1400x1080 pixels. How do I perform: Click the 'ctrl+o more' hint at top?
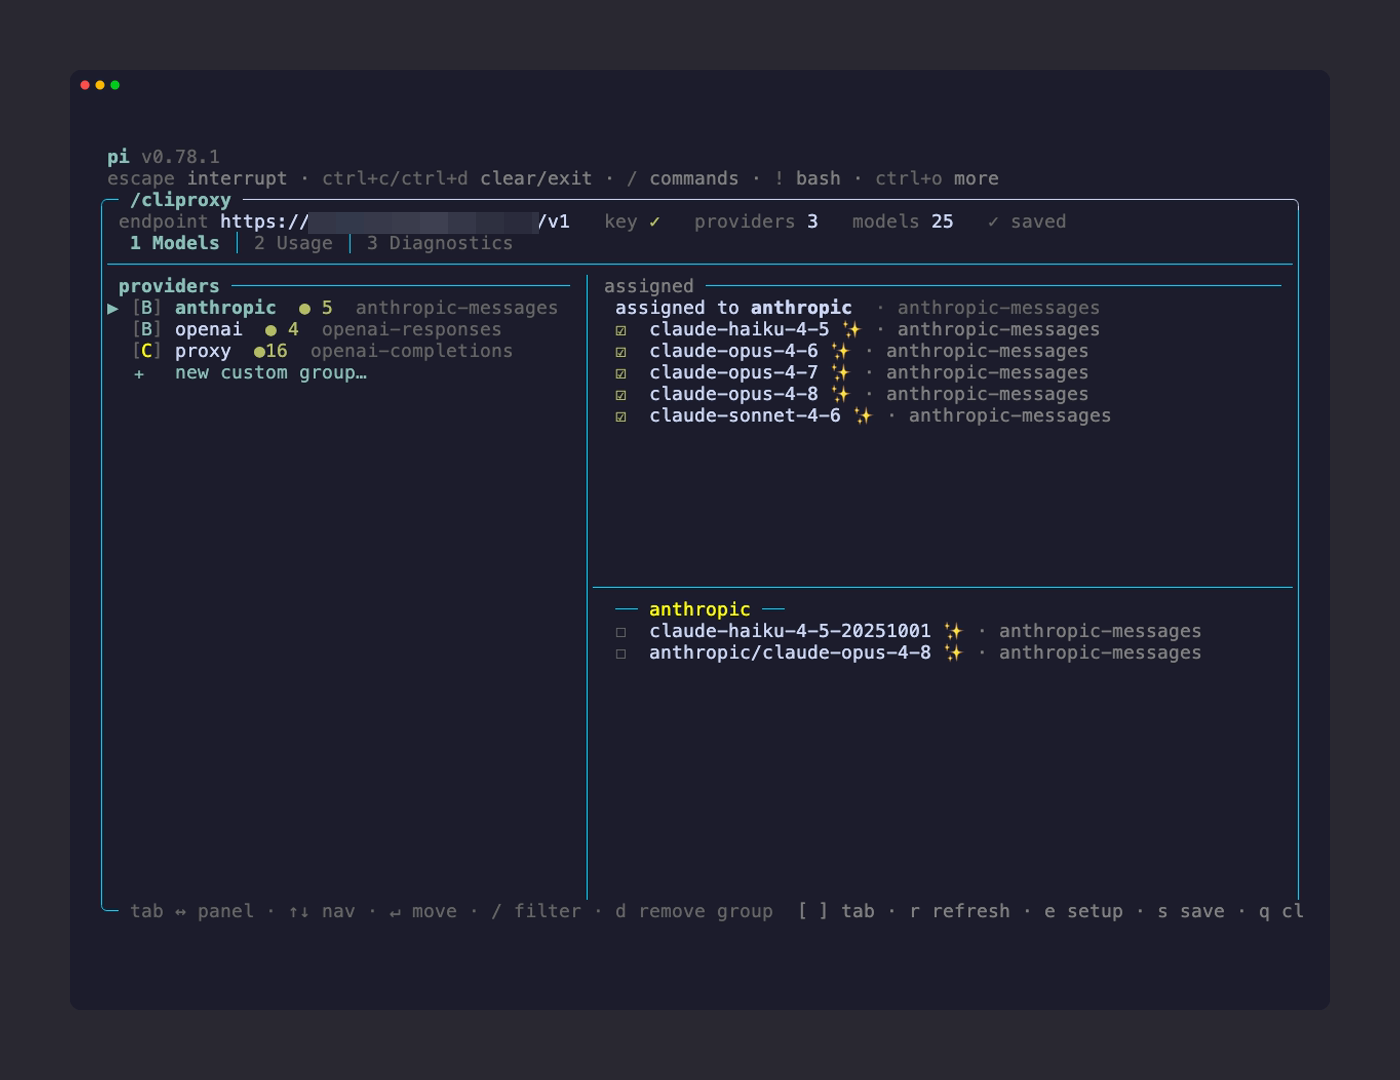pos(937,179)
